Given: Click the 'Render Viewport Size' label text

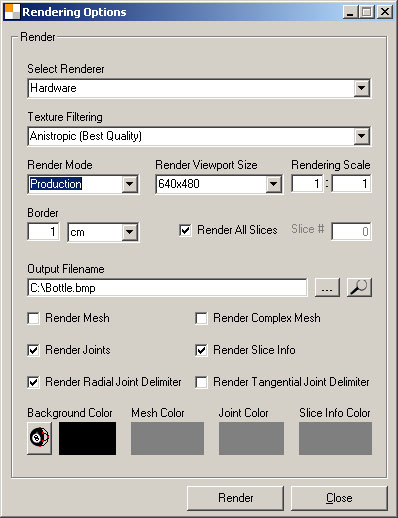Looking at the screenshot, I should click(x=206, y=165).
